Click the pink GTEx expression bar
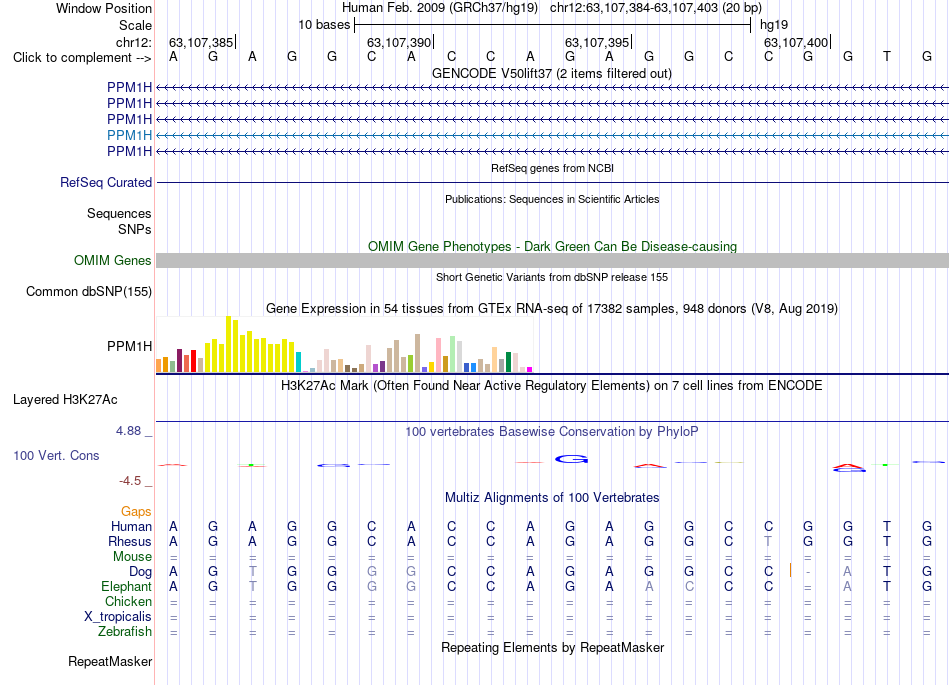The height and width of the screenshot is (685, 950). (x=438, y=356)
